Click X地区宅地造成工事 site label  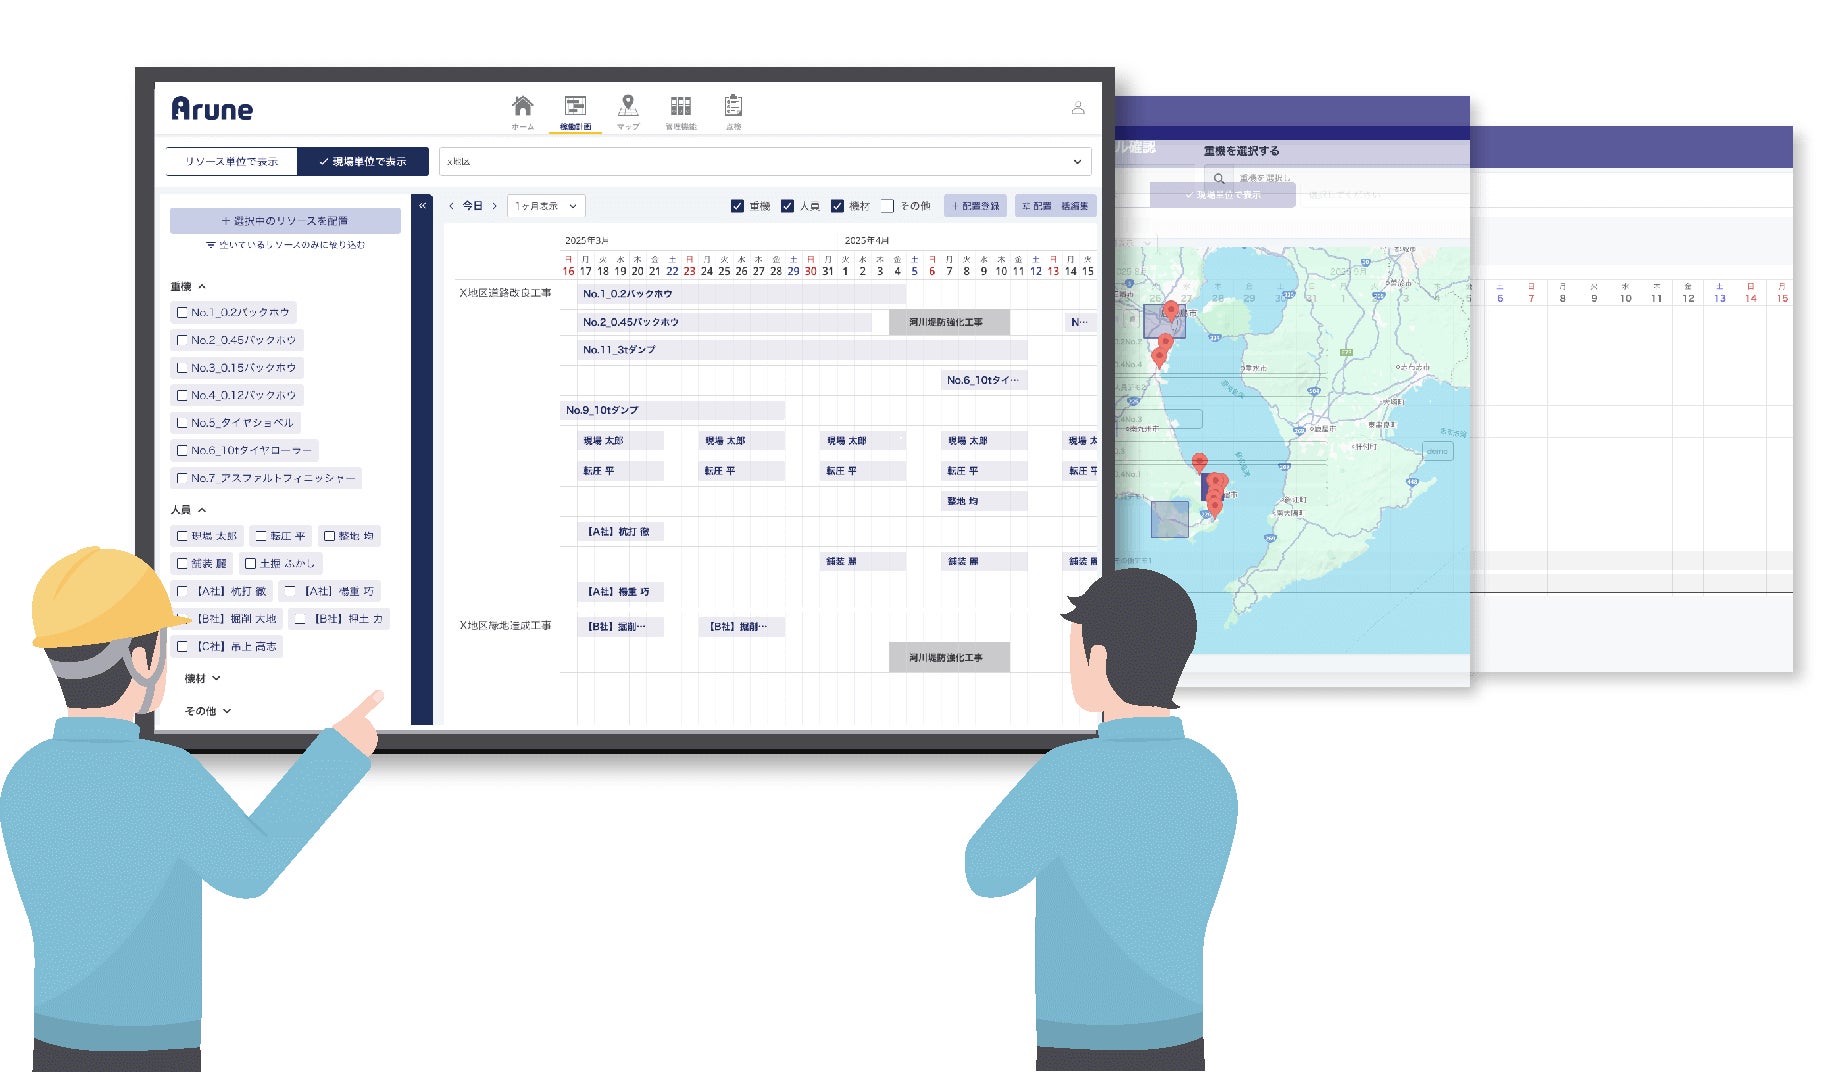(x=505, y=625)
